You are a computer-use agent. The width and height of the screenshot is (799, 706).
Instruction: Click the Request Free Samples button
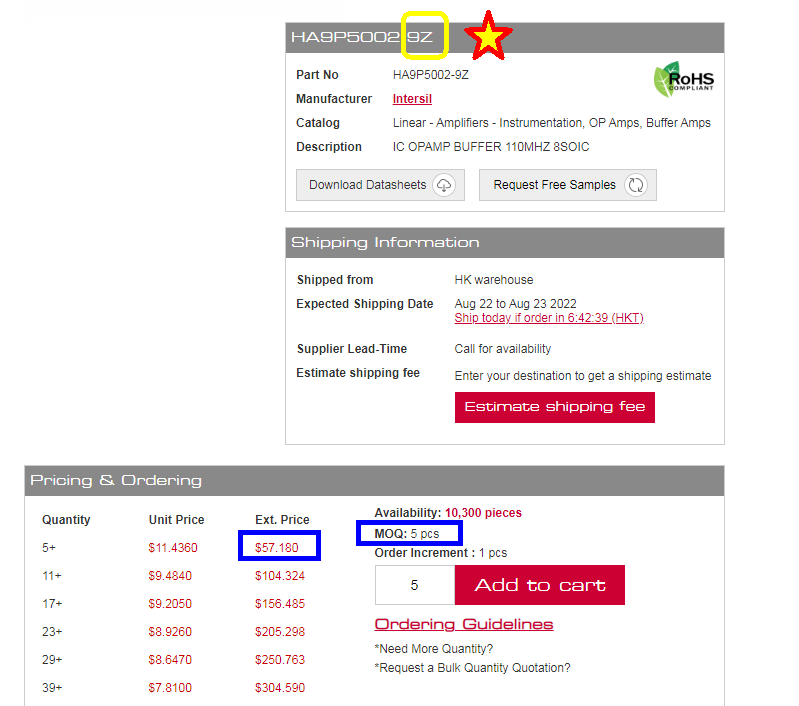click(x=568, y=185)
